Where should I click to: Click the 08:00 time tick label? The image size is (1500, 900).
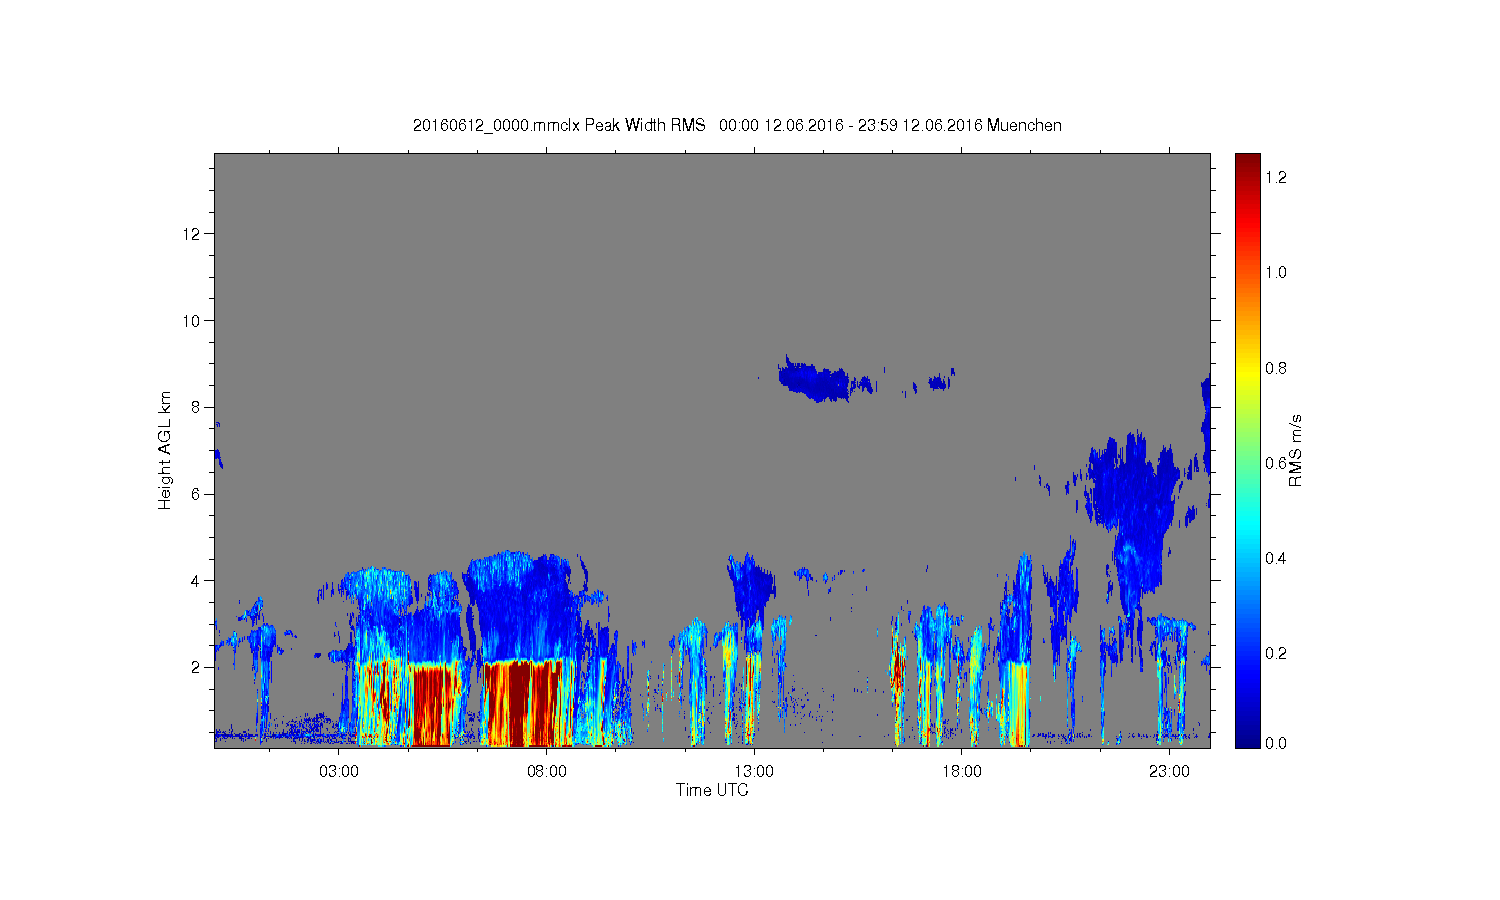(546, 771)
